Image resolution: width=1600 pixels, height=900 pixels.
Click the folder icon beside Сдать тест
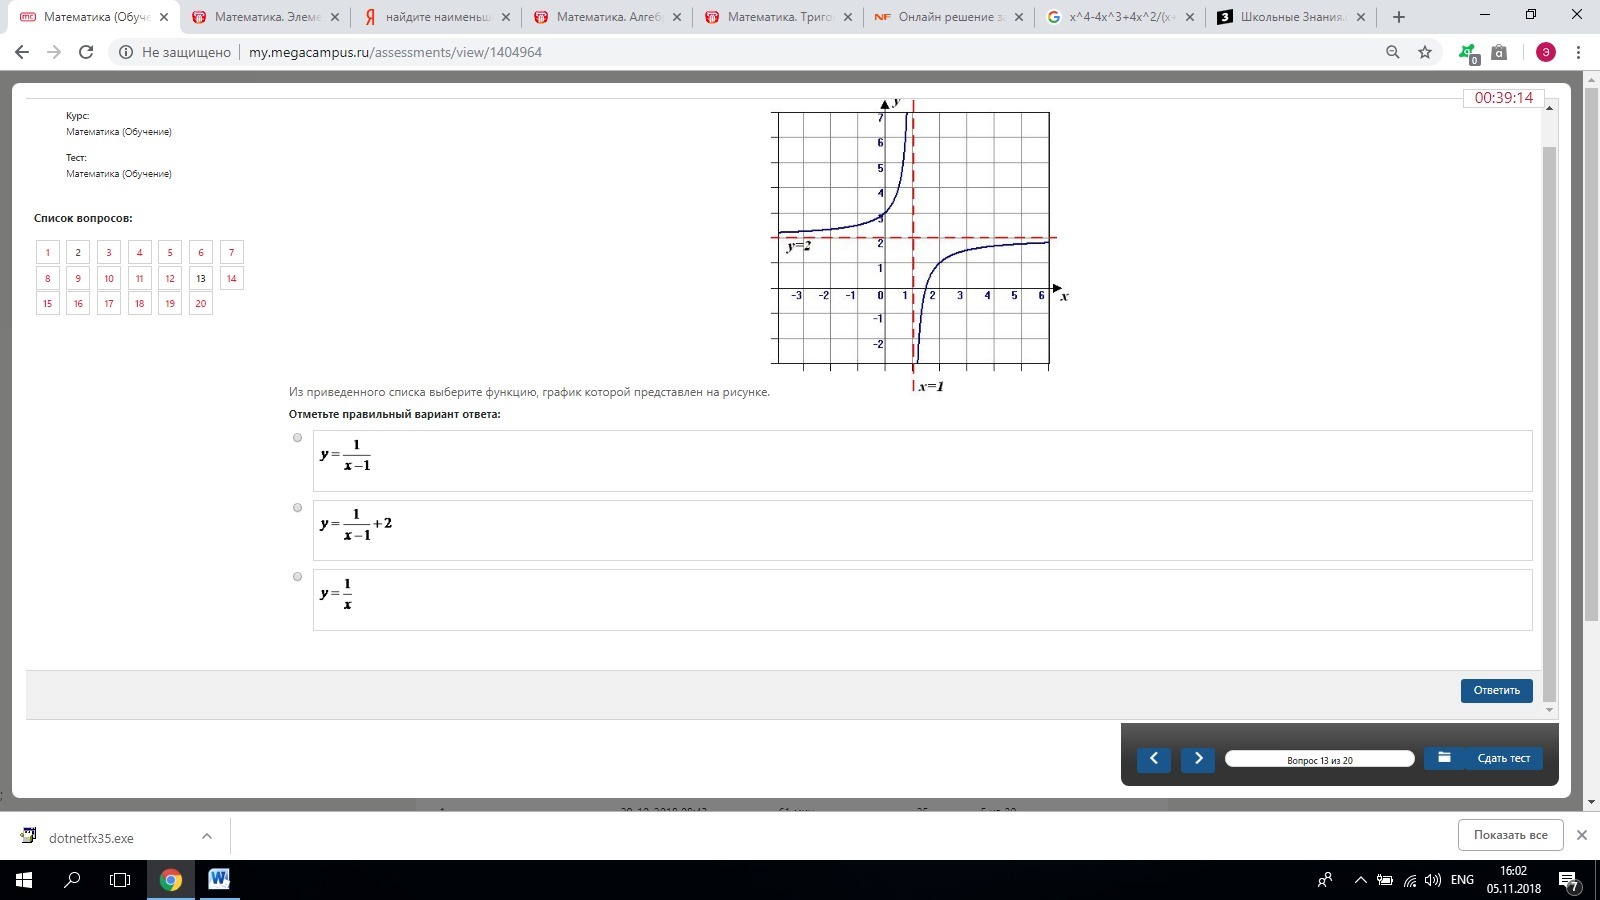coord(1444,758)
